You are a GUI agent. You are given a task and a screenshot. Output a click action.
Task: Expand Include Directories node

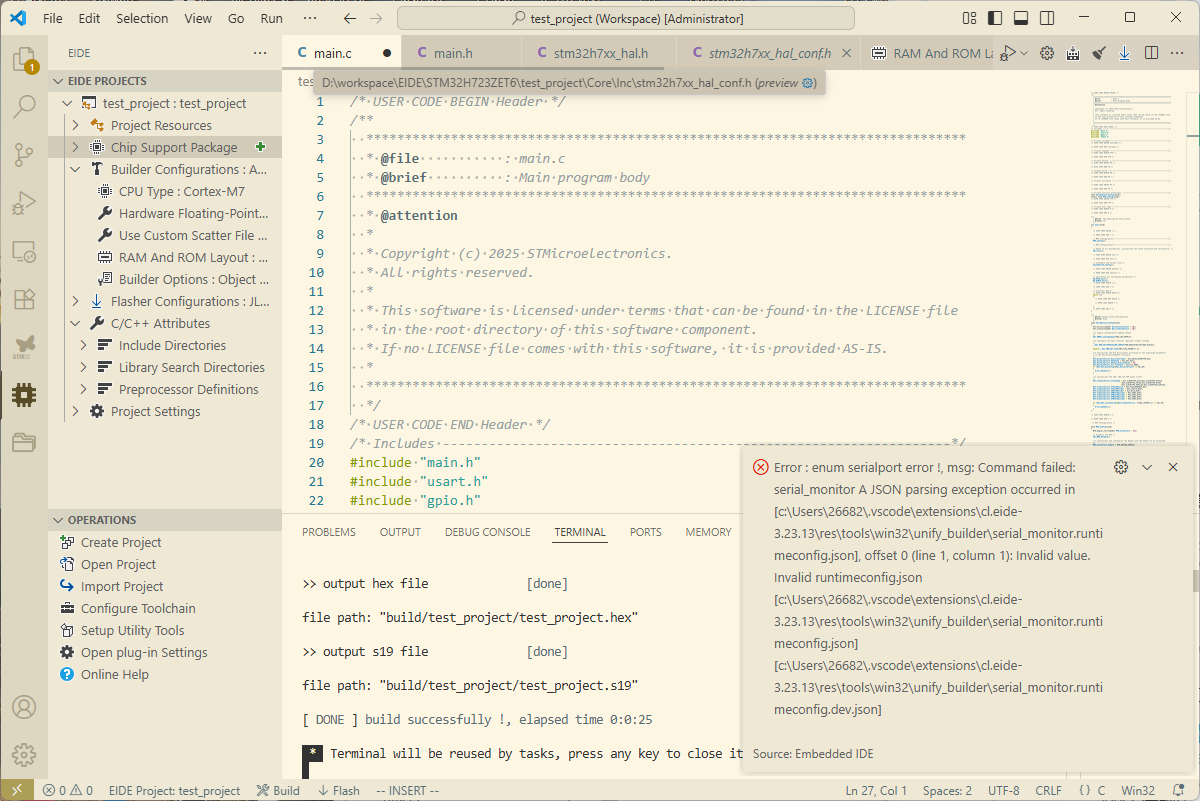83,345
